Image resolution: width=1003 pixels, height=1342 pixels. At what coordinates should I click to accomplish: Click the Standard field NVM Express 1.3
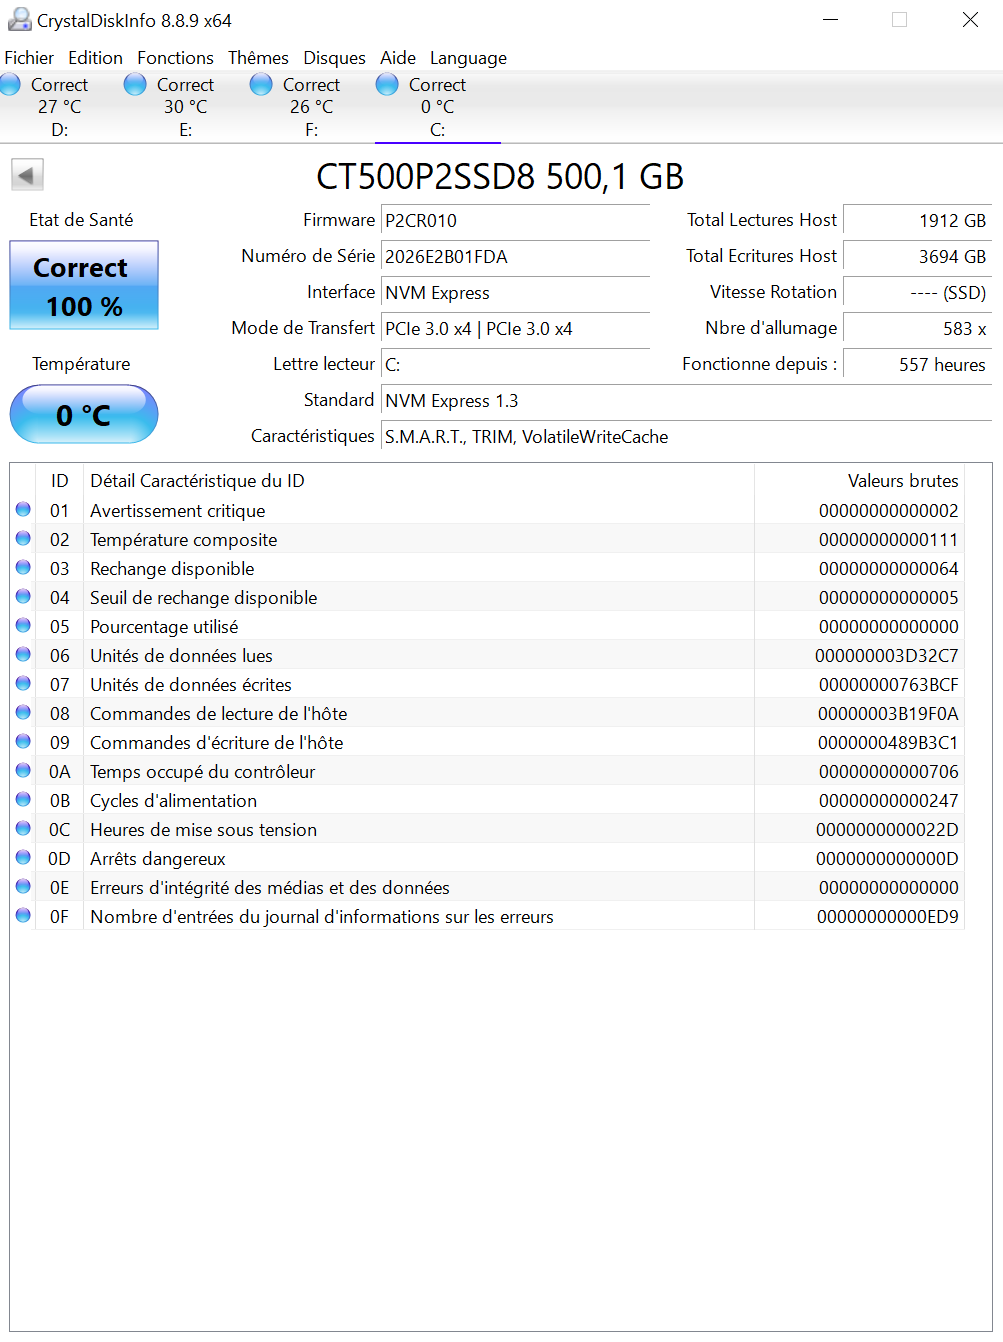[x=686, y=401]
